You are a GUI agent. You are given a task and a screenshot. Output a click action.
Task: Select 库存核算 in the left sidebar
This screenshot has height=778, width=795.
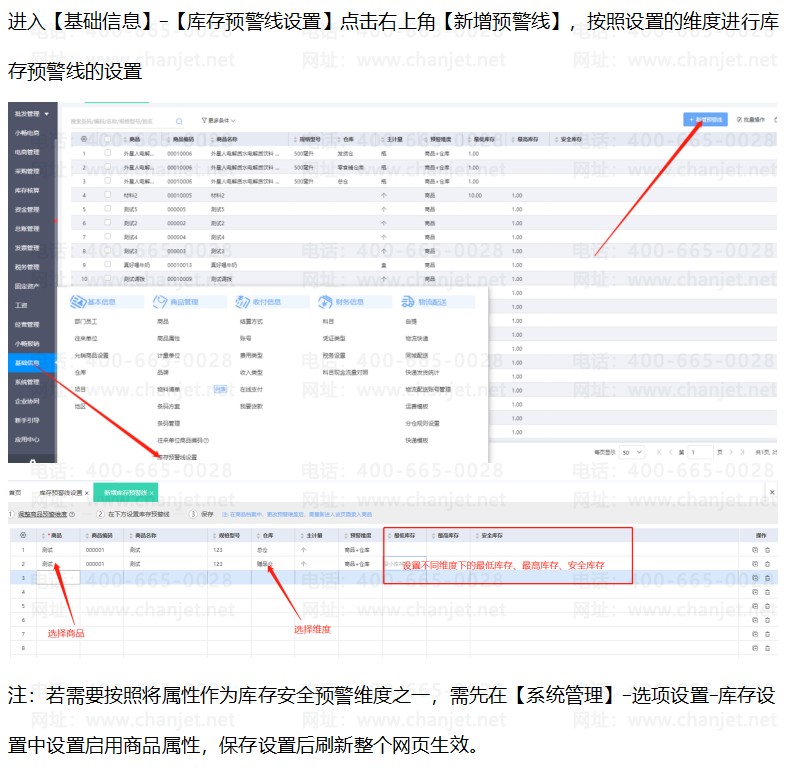(x=27, y=191)
